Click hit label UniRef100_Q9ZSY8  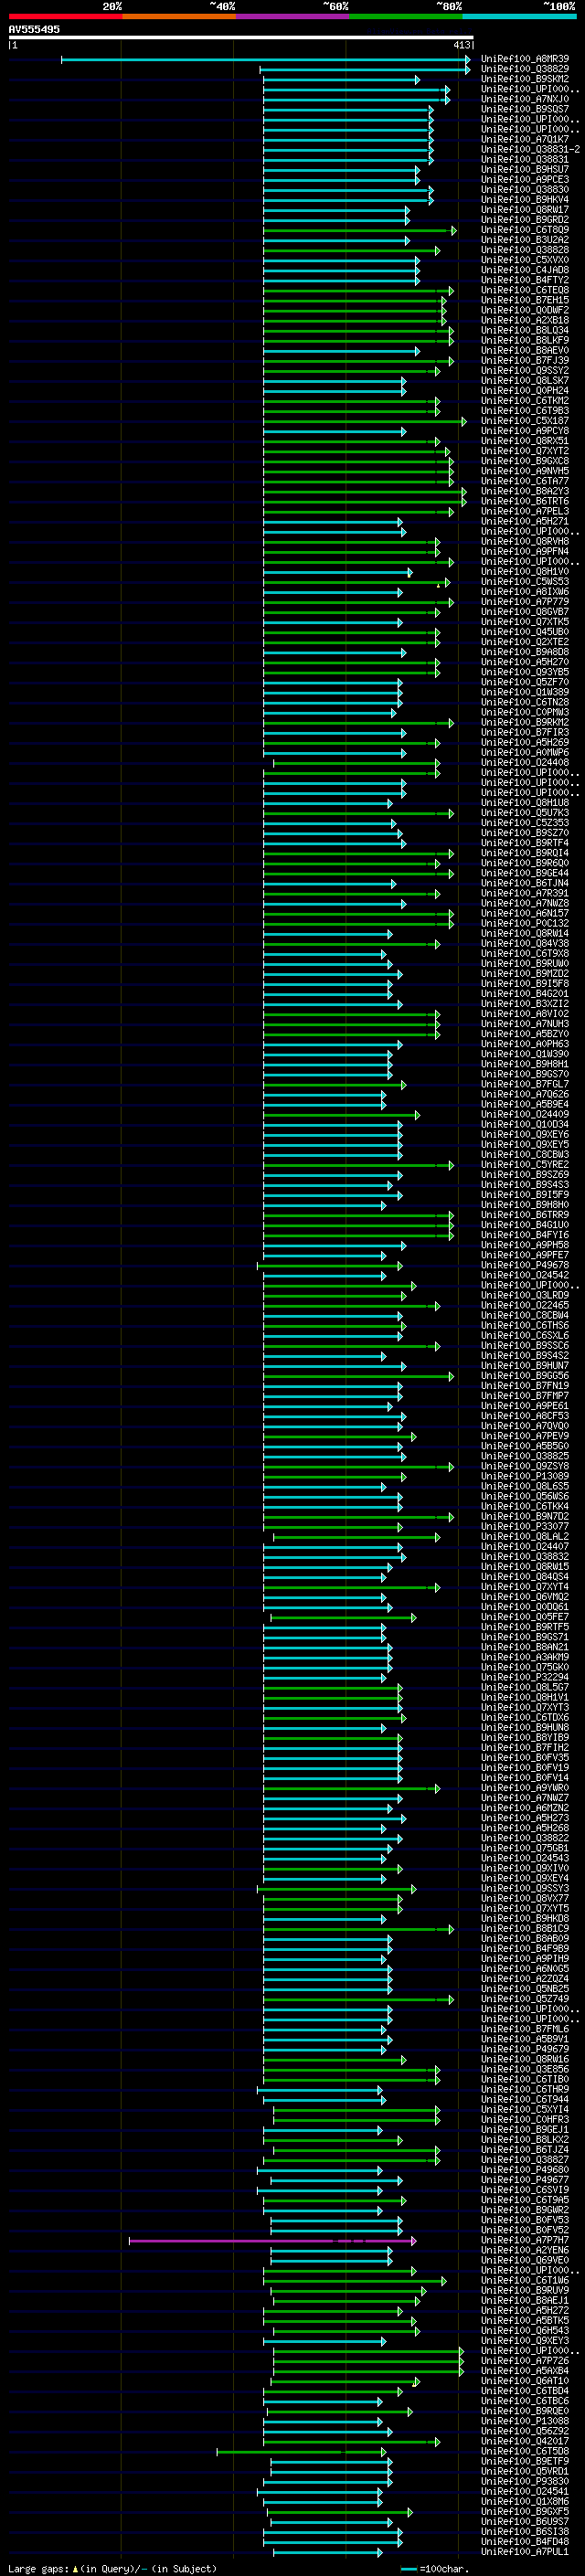[x=525, y=1466]
